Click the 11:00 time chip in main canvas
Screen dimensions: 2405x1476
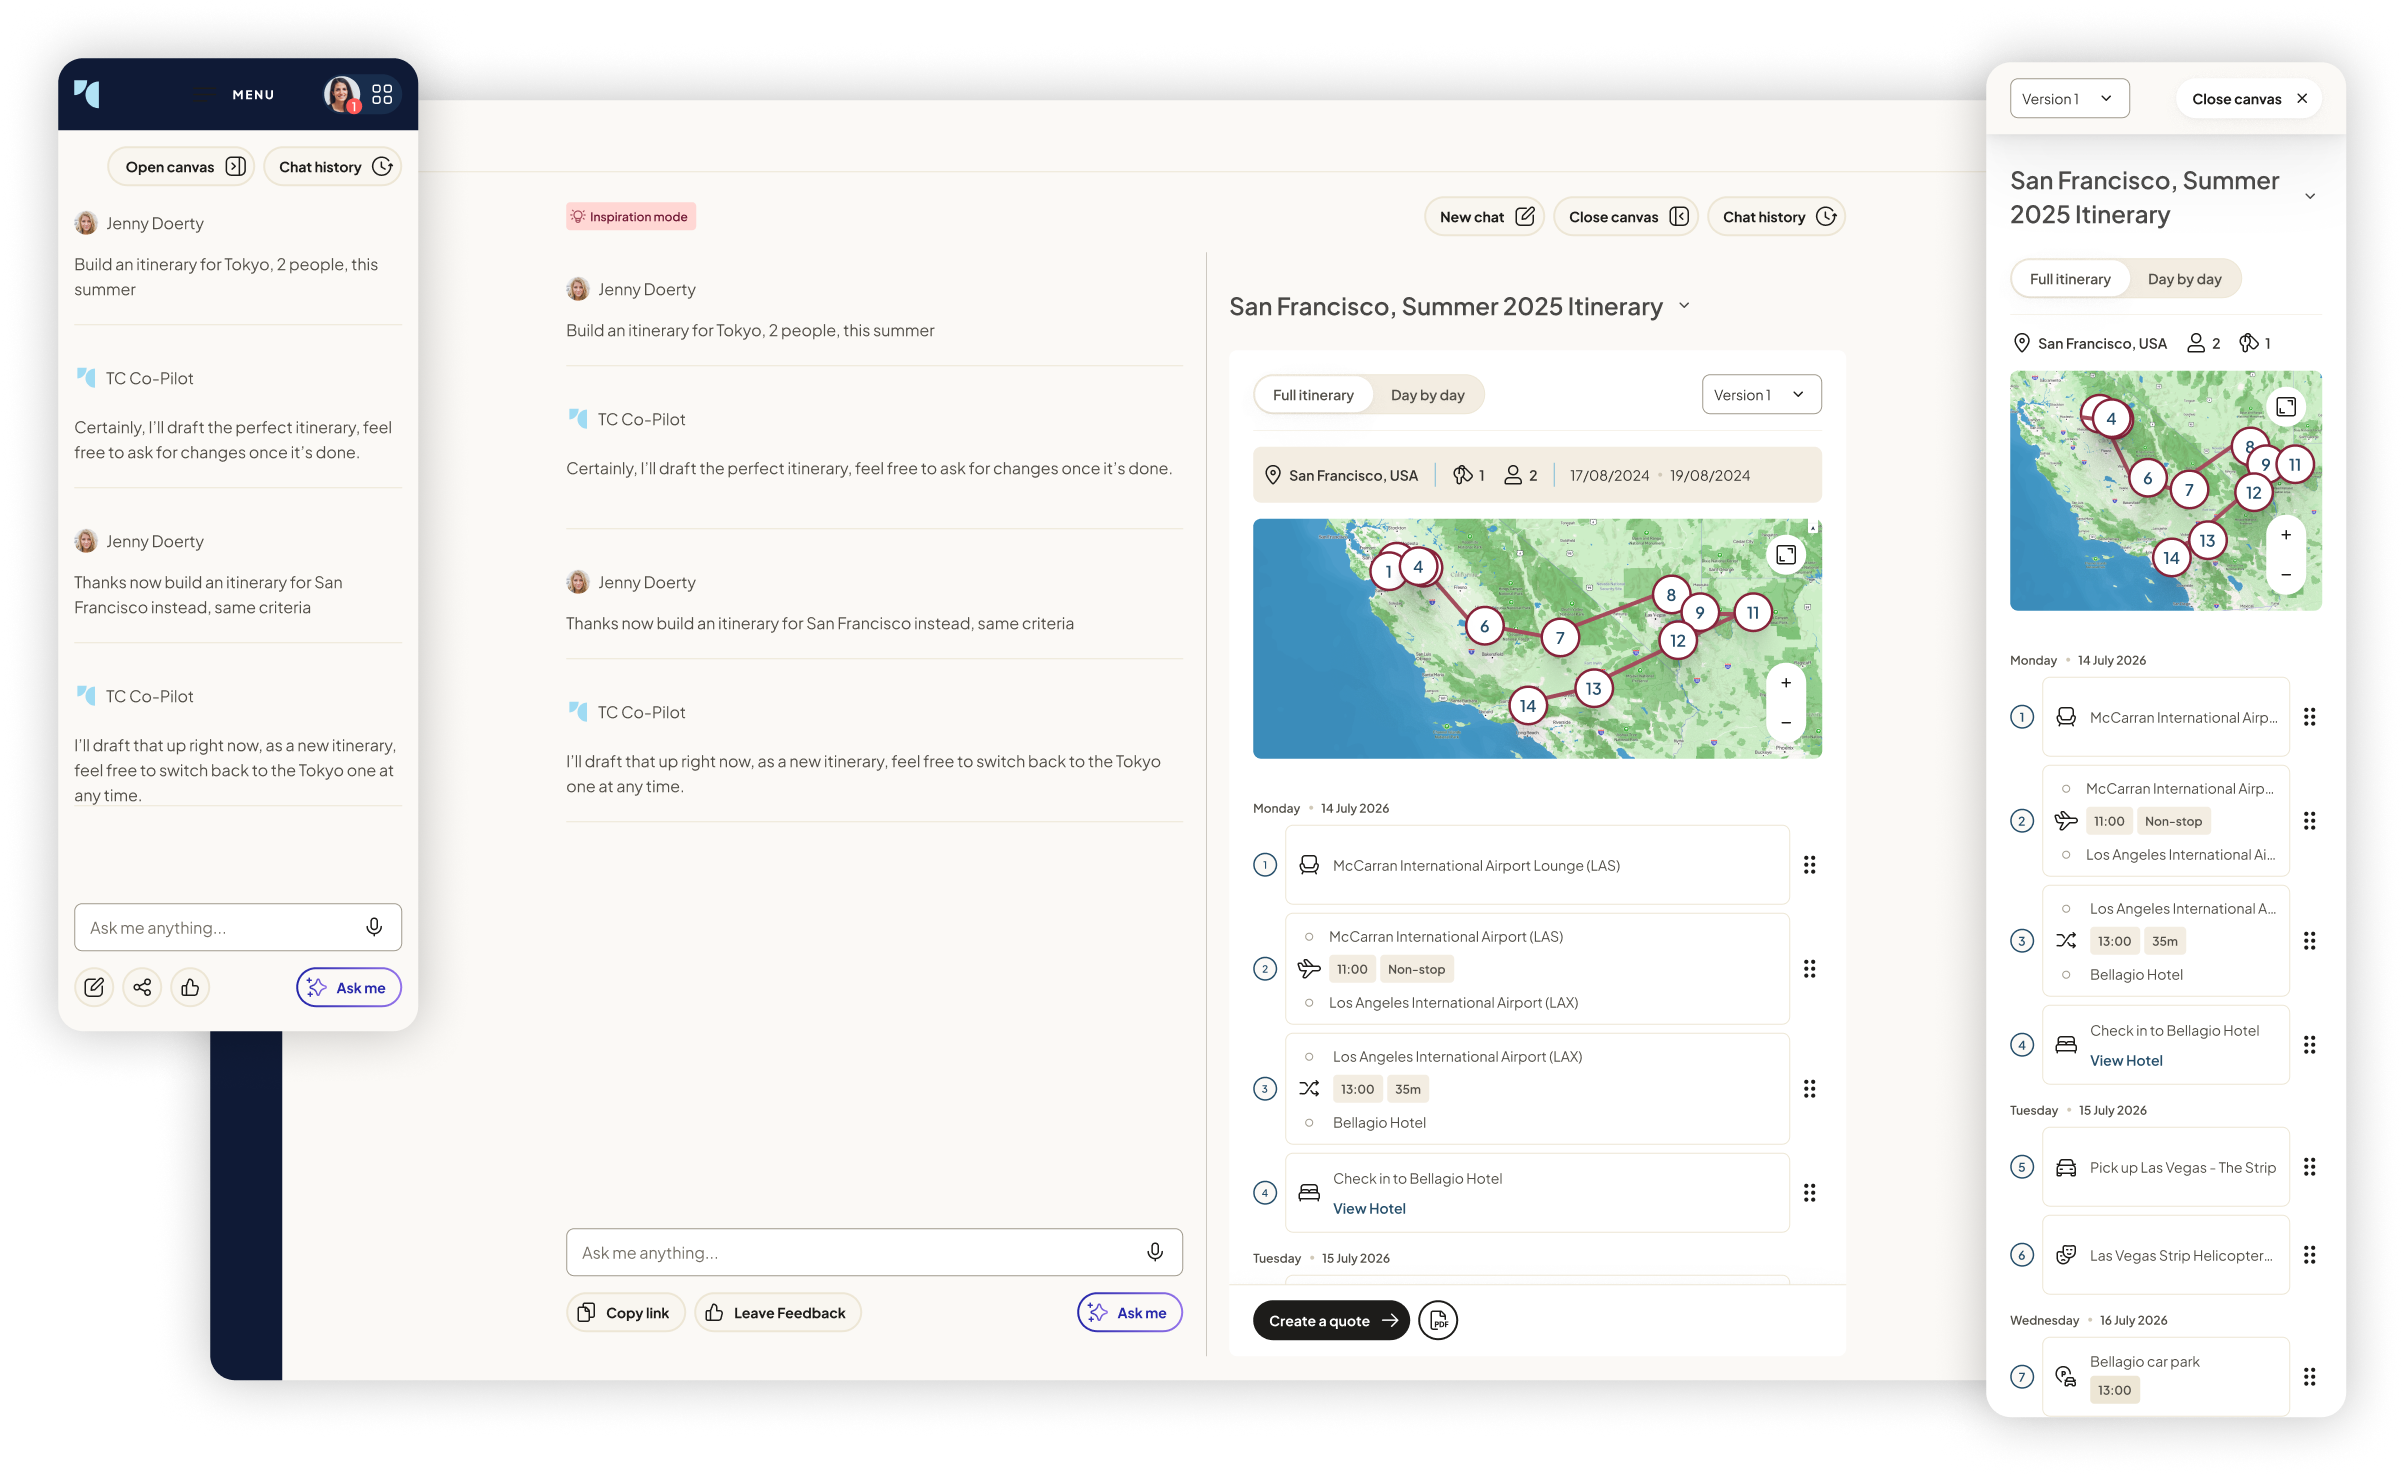1352,969
